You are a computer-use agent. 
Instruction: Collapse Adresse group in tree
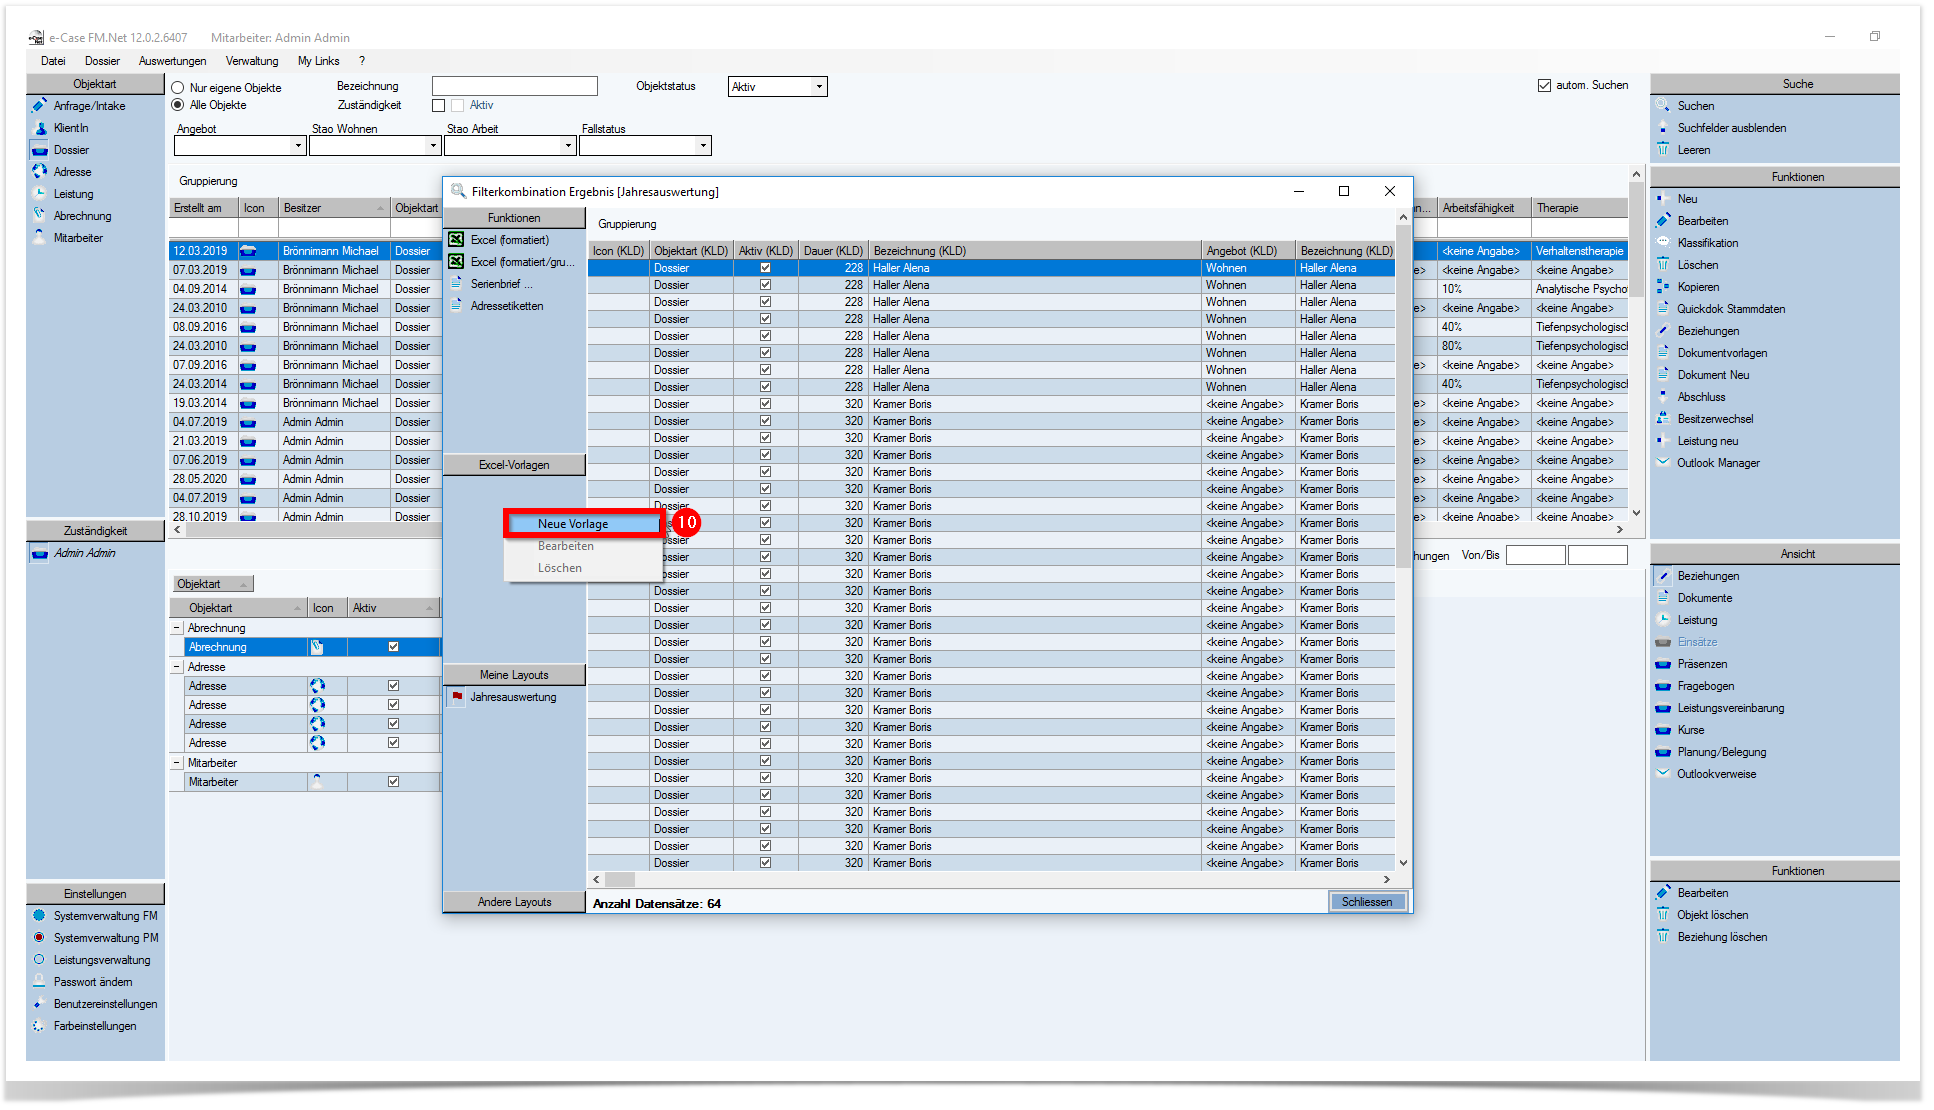coord(177,667)
